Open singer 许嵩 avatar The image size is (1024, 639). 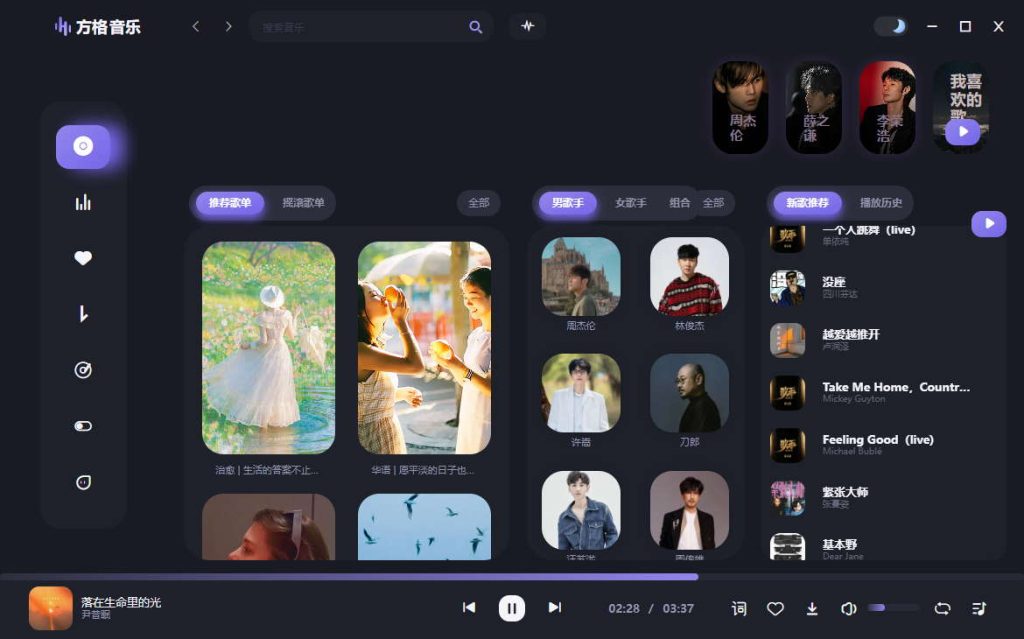(581, 393)
